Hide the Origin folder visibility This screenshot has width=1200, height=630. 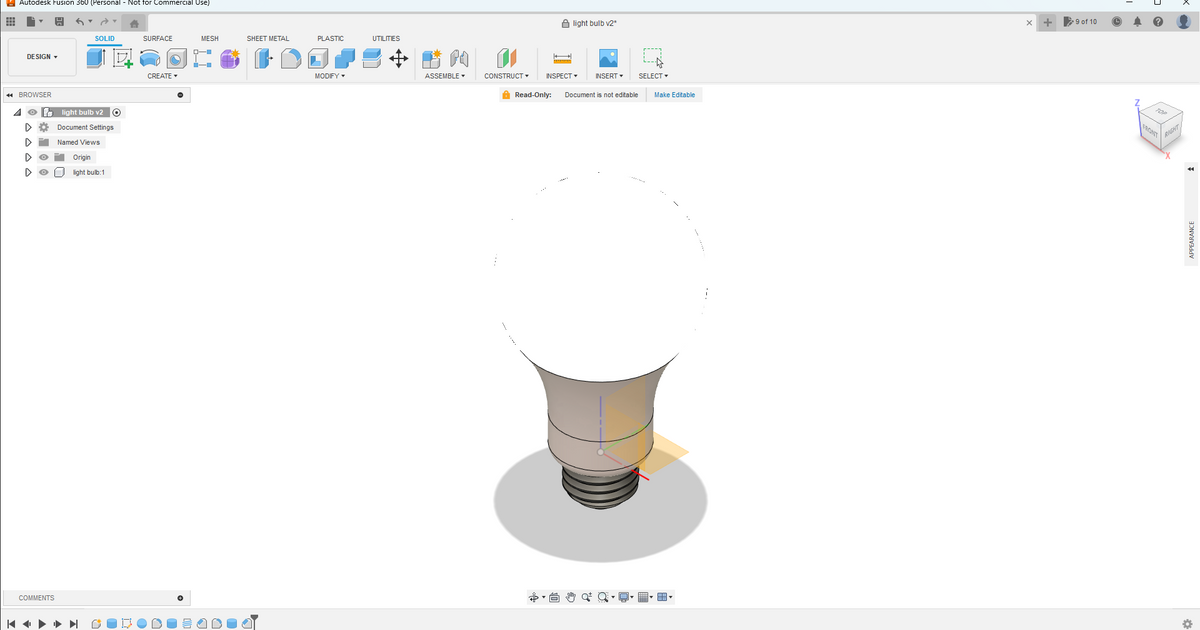[x=43, y=157]
